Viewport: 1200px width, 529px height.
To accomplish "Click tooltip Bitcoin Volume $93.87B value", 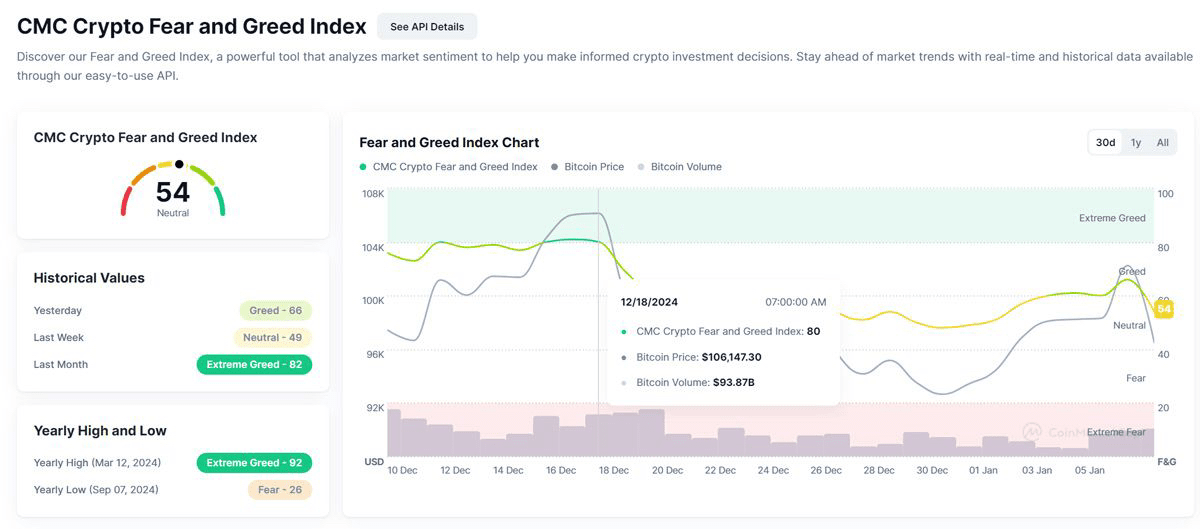I will click(734, 382).
